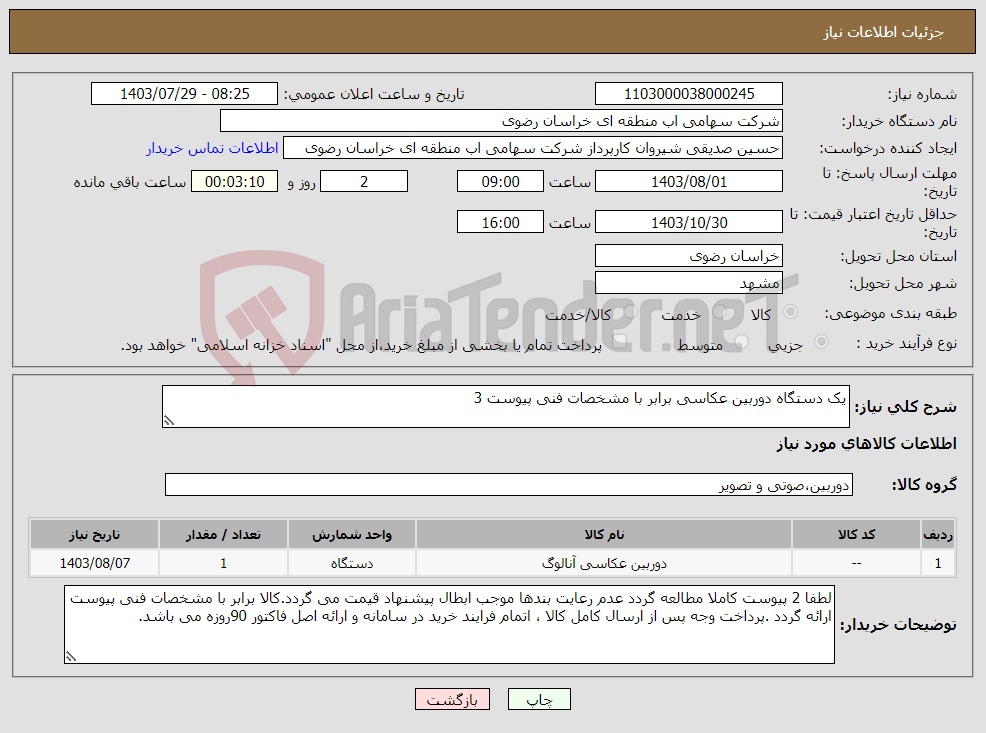This screenshot has width=986, height=733.
Task: Click the row number cell 1
Action: click(x=938, y=563)
